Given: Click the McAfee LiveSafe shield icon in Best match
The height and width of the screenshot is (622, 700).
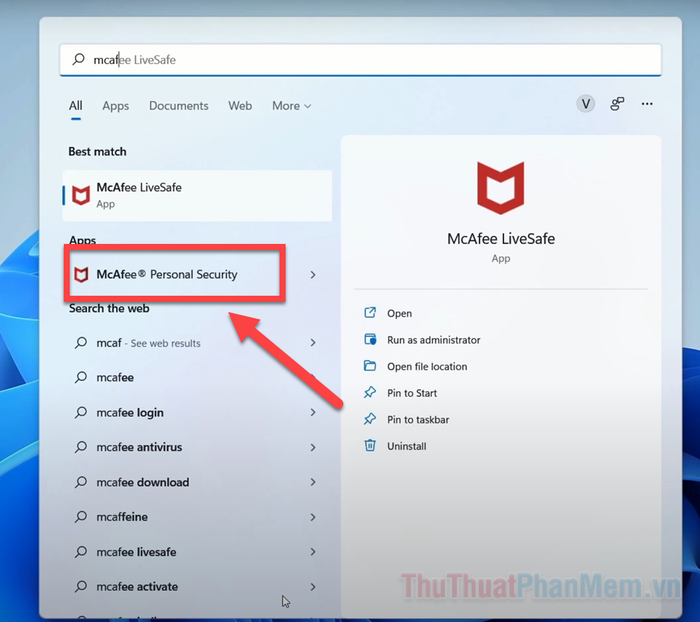Looking at the screenshot, I should pyautogui.click(x=81, y=196).
